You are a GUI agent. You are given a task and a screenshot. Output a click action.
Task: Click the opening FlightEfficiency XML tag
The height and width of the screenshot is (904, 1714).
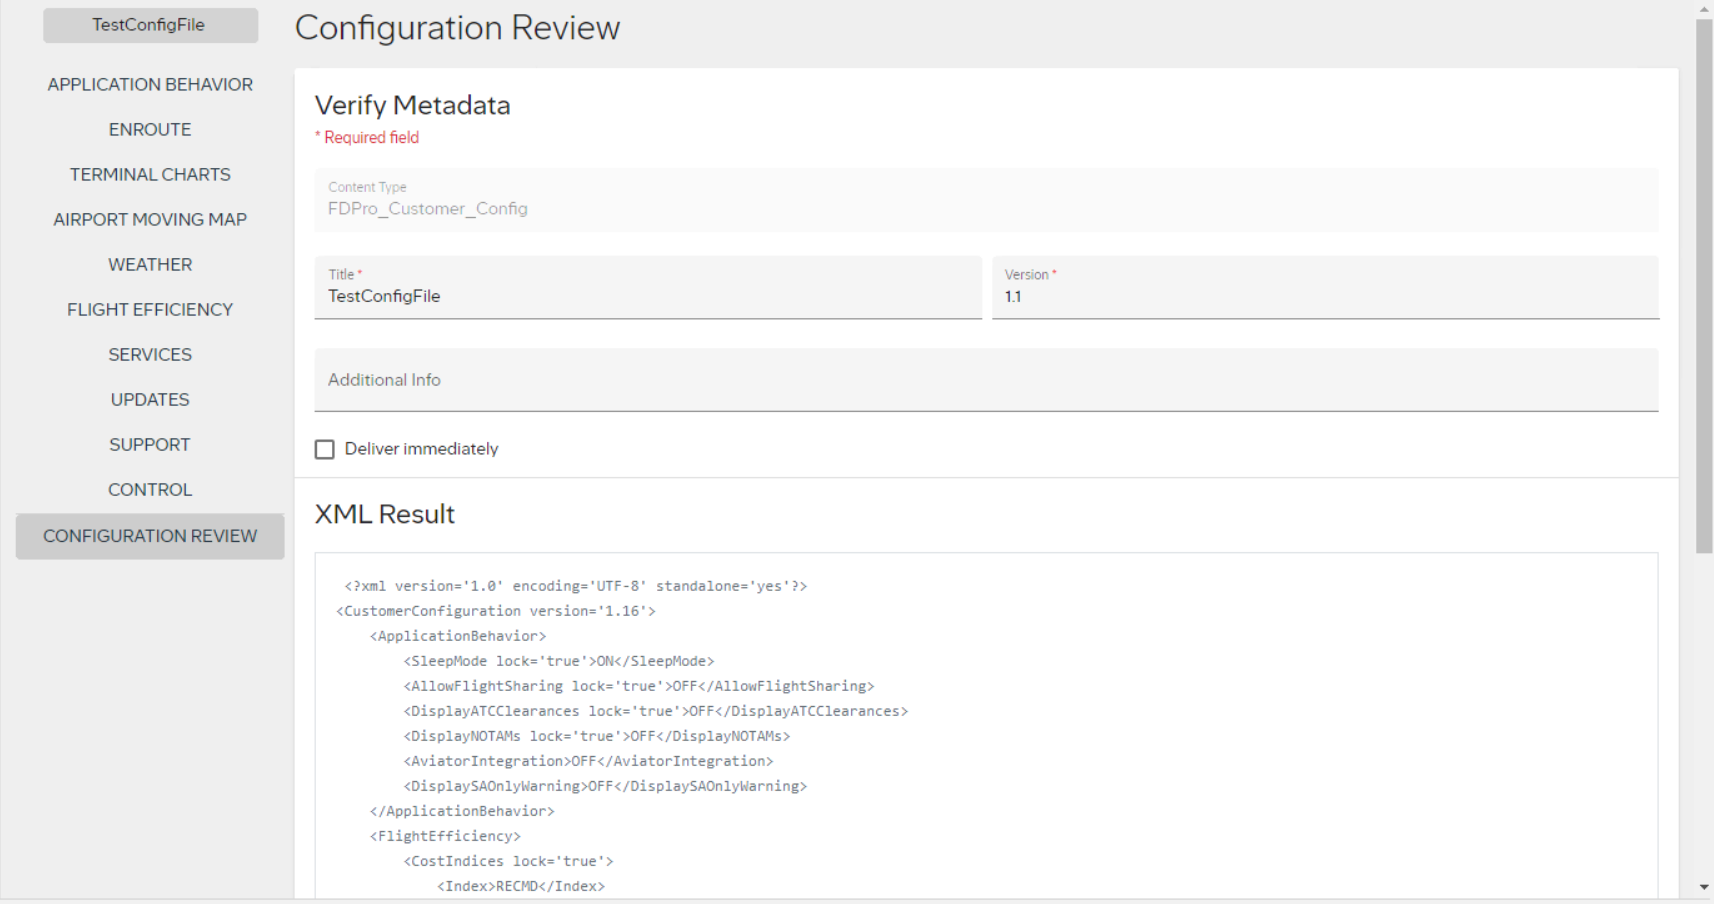point(445,836)
